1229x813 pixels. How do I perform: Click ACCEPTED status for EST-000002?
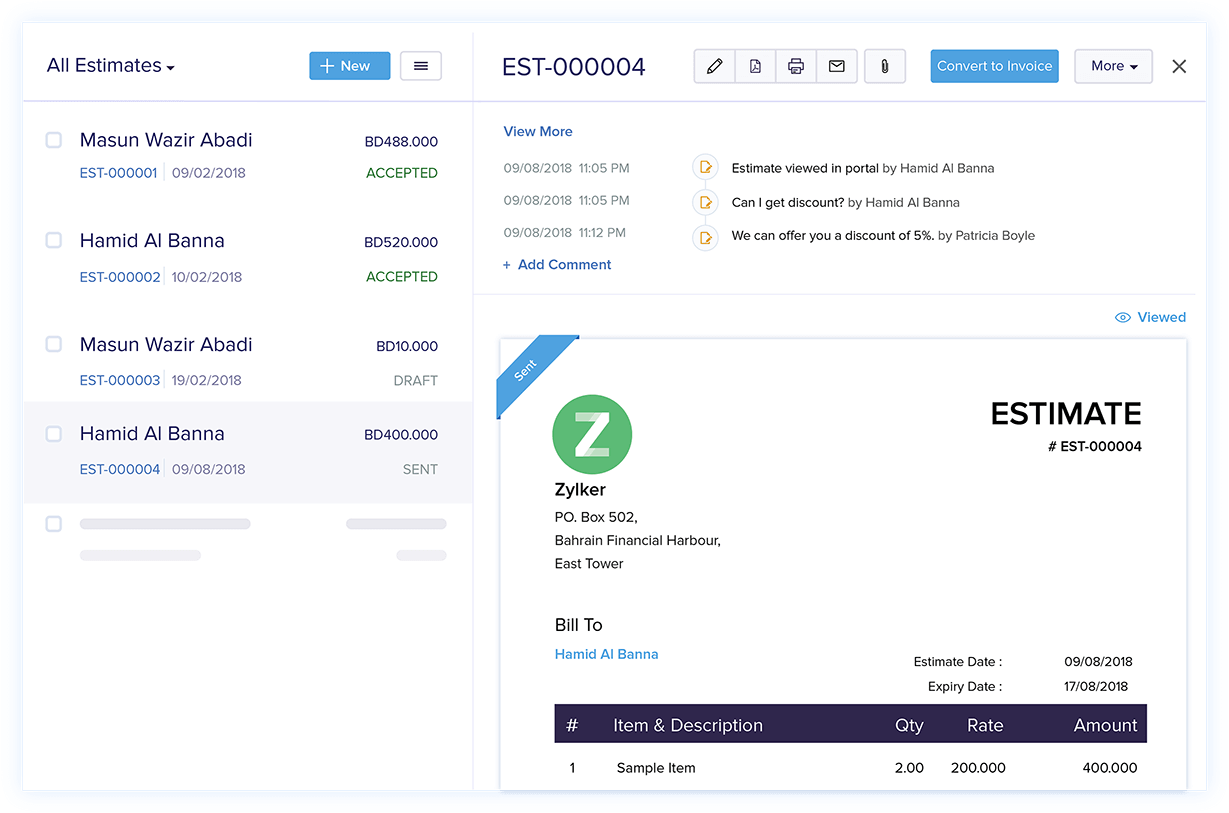pos(402,277)
